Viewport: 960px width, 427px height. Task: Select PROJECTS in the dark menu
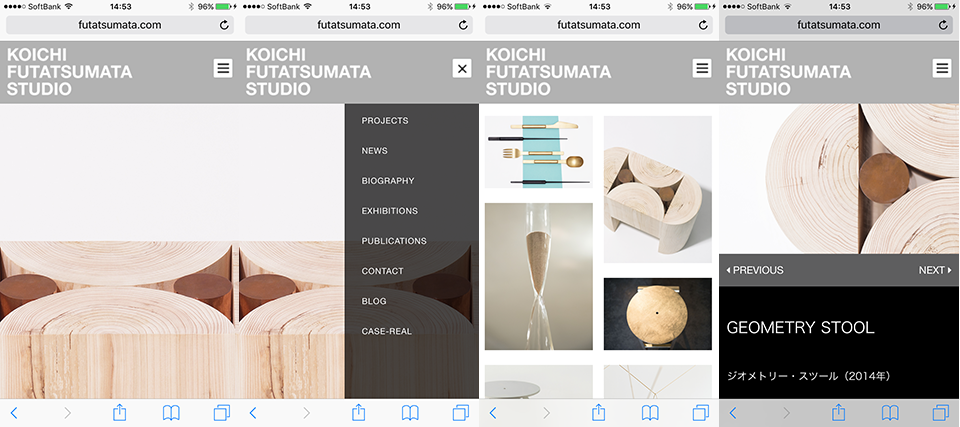[384, 121]
